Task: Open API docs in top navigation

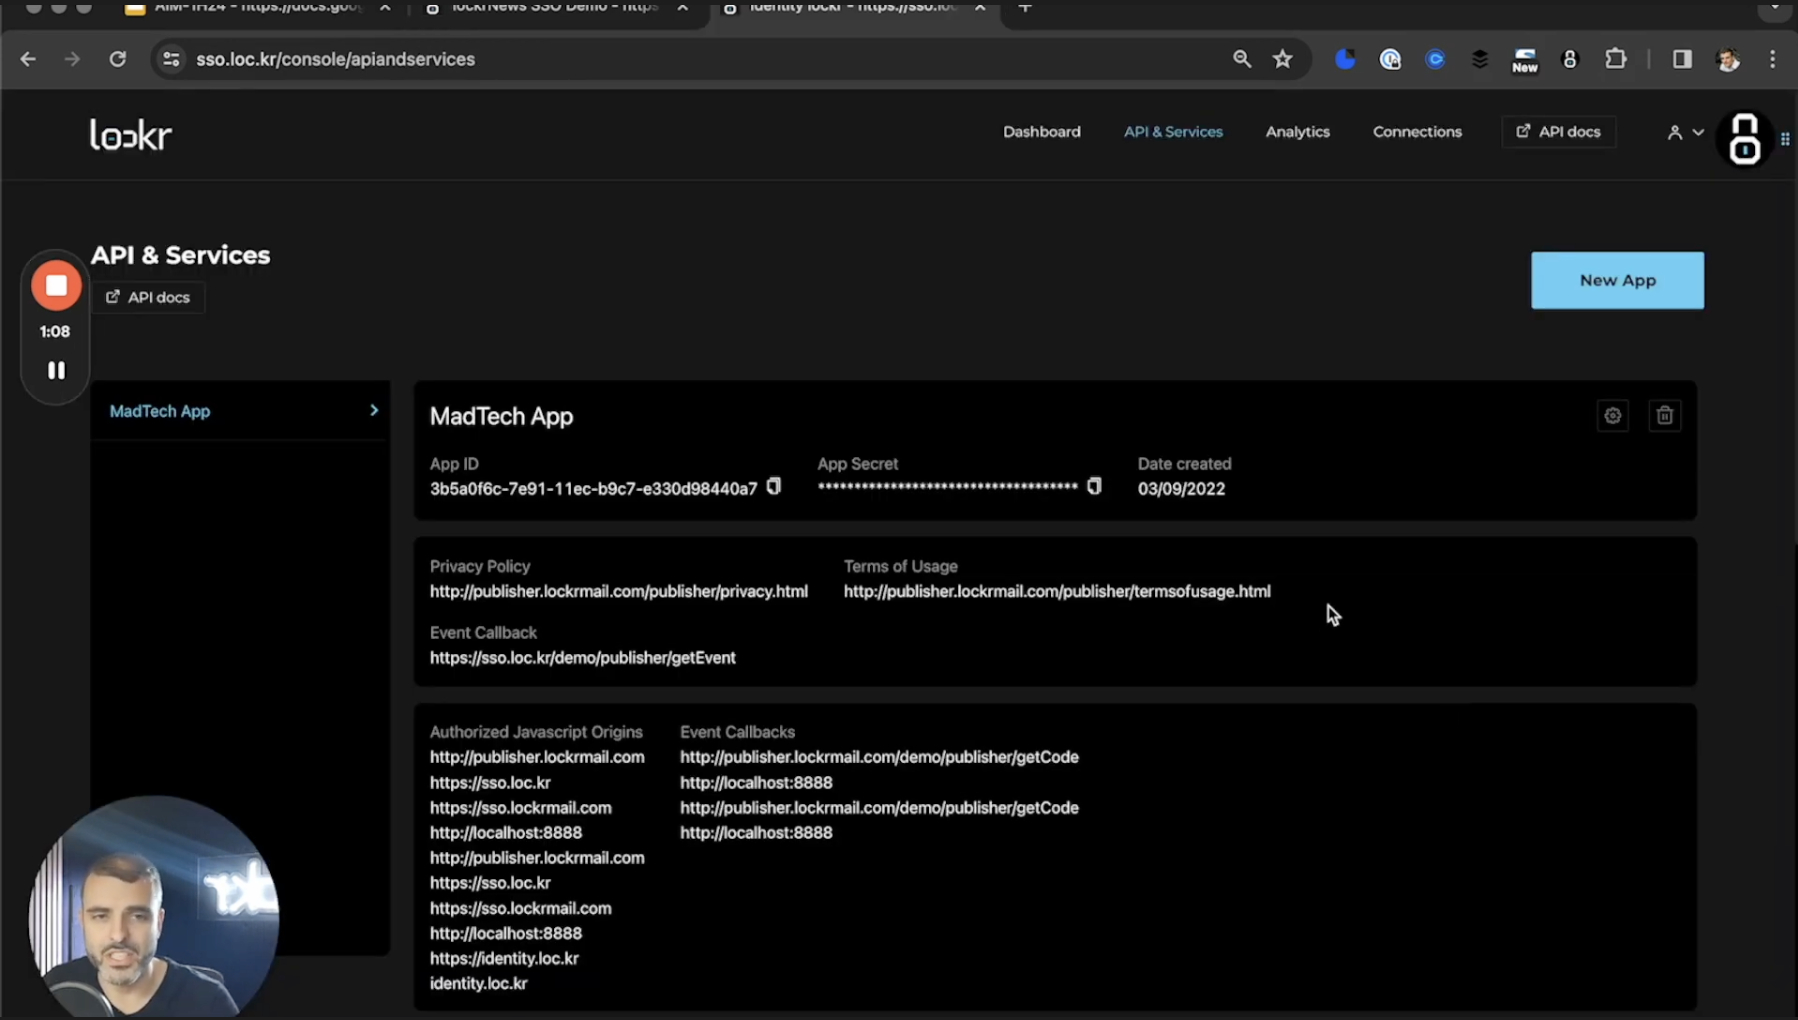Action: point(1558,132)
